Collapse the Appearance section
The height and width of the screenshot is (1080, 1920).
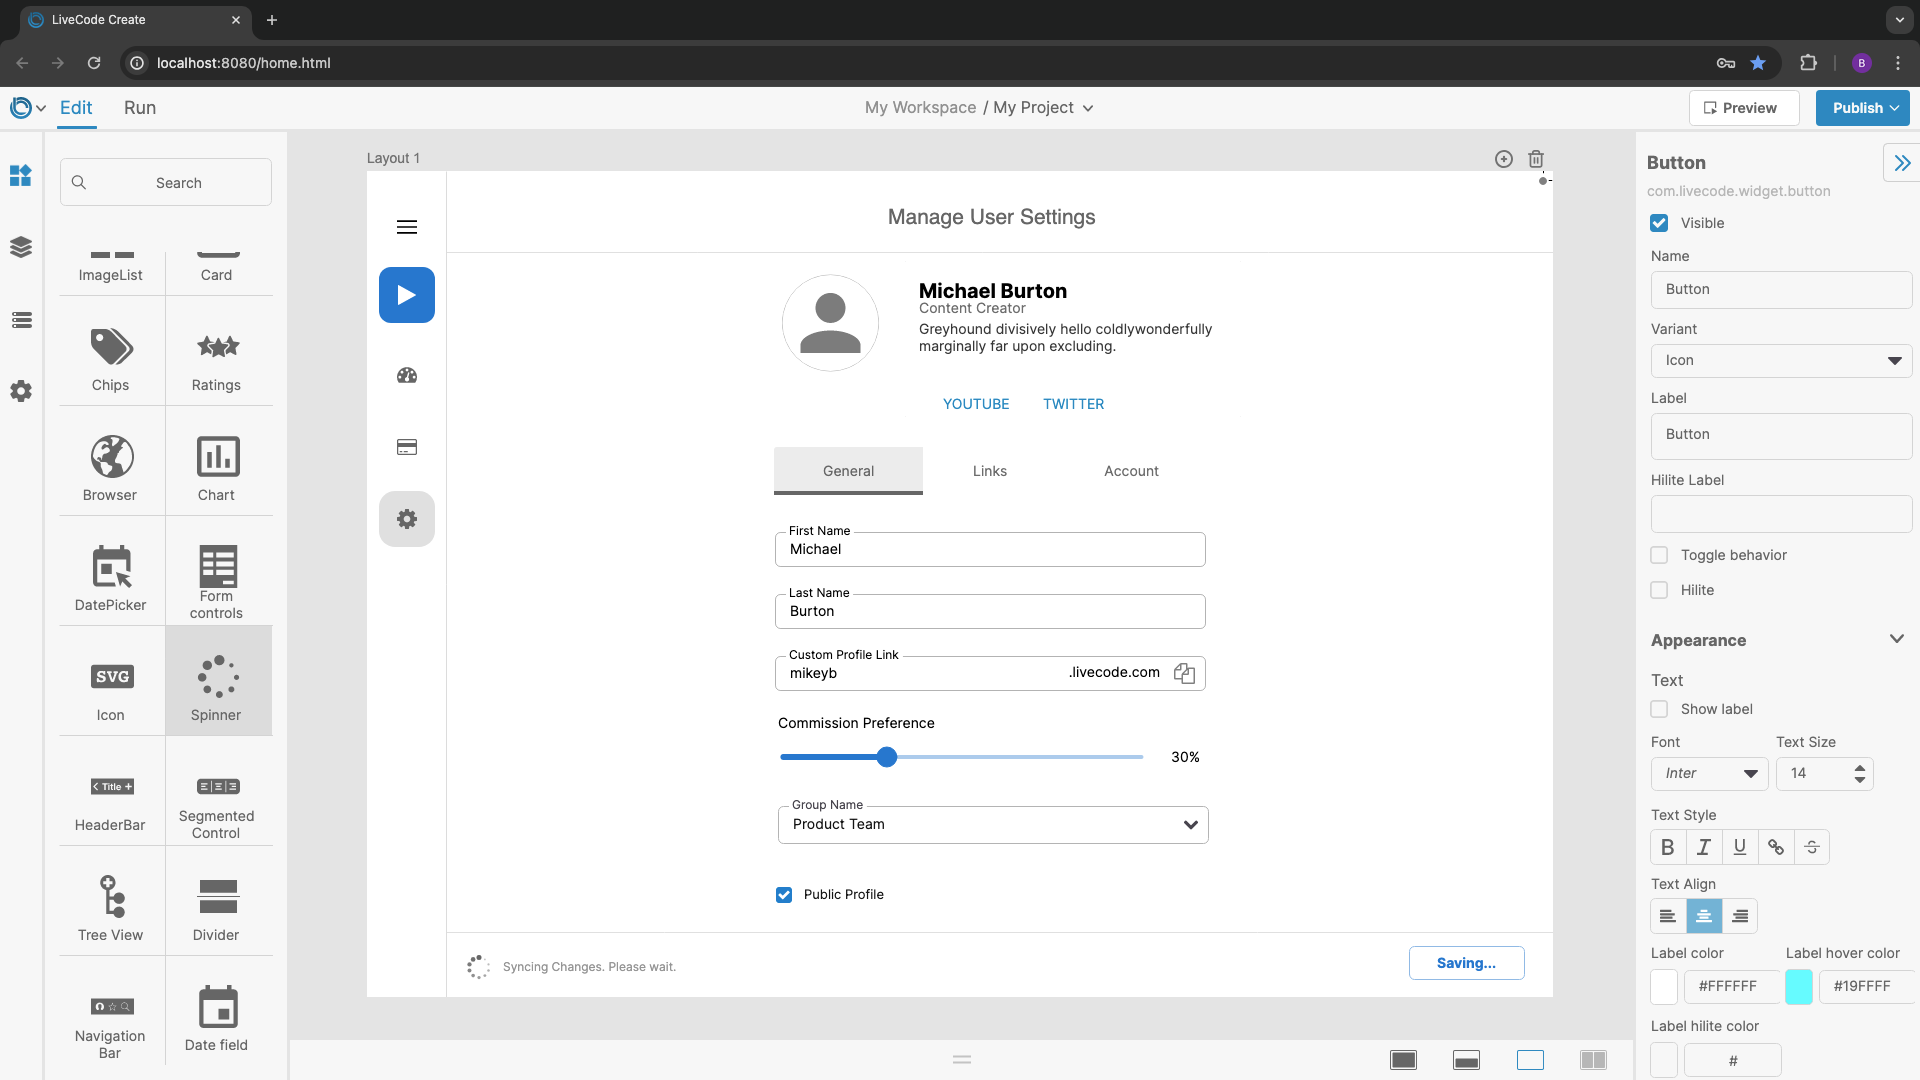(x=1896, y=639)
